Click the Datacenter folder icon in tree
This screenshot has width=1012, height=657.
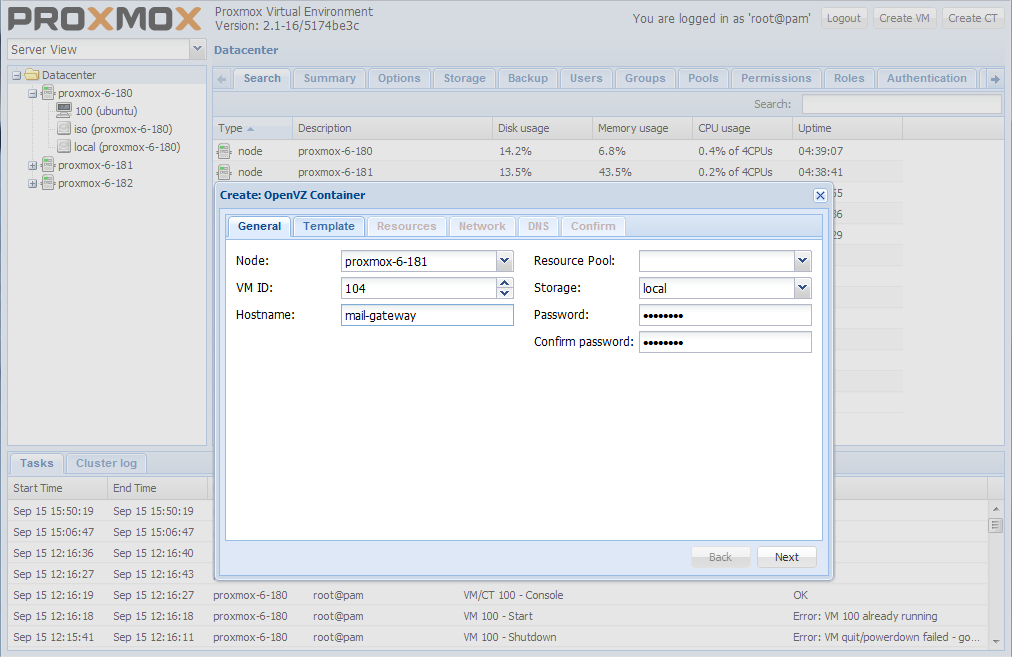pos(32,75)
